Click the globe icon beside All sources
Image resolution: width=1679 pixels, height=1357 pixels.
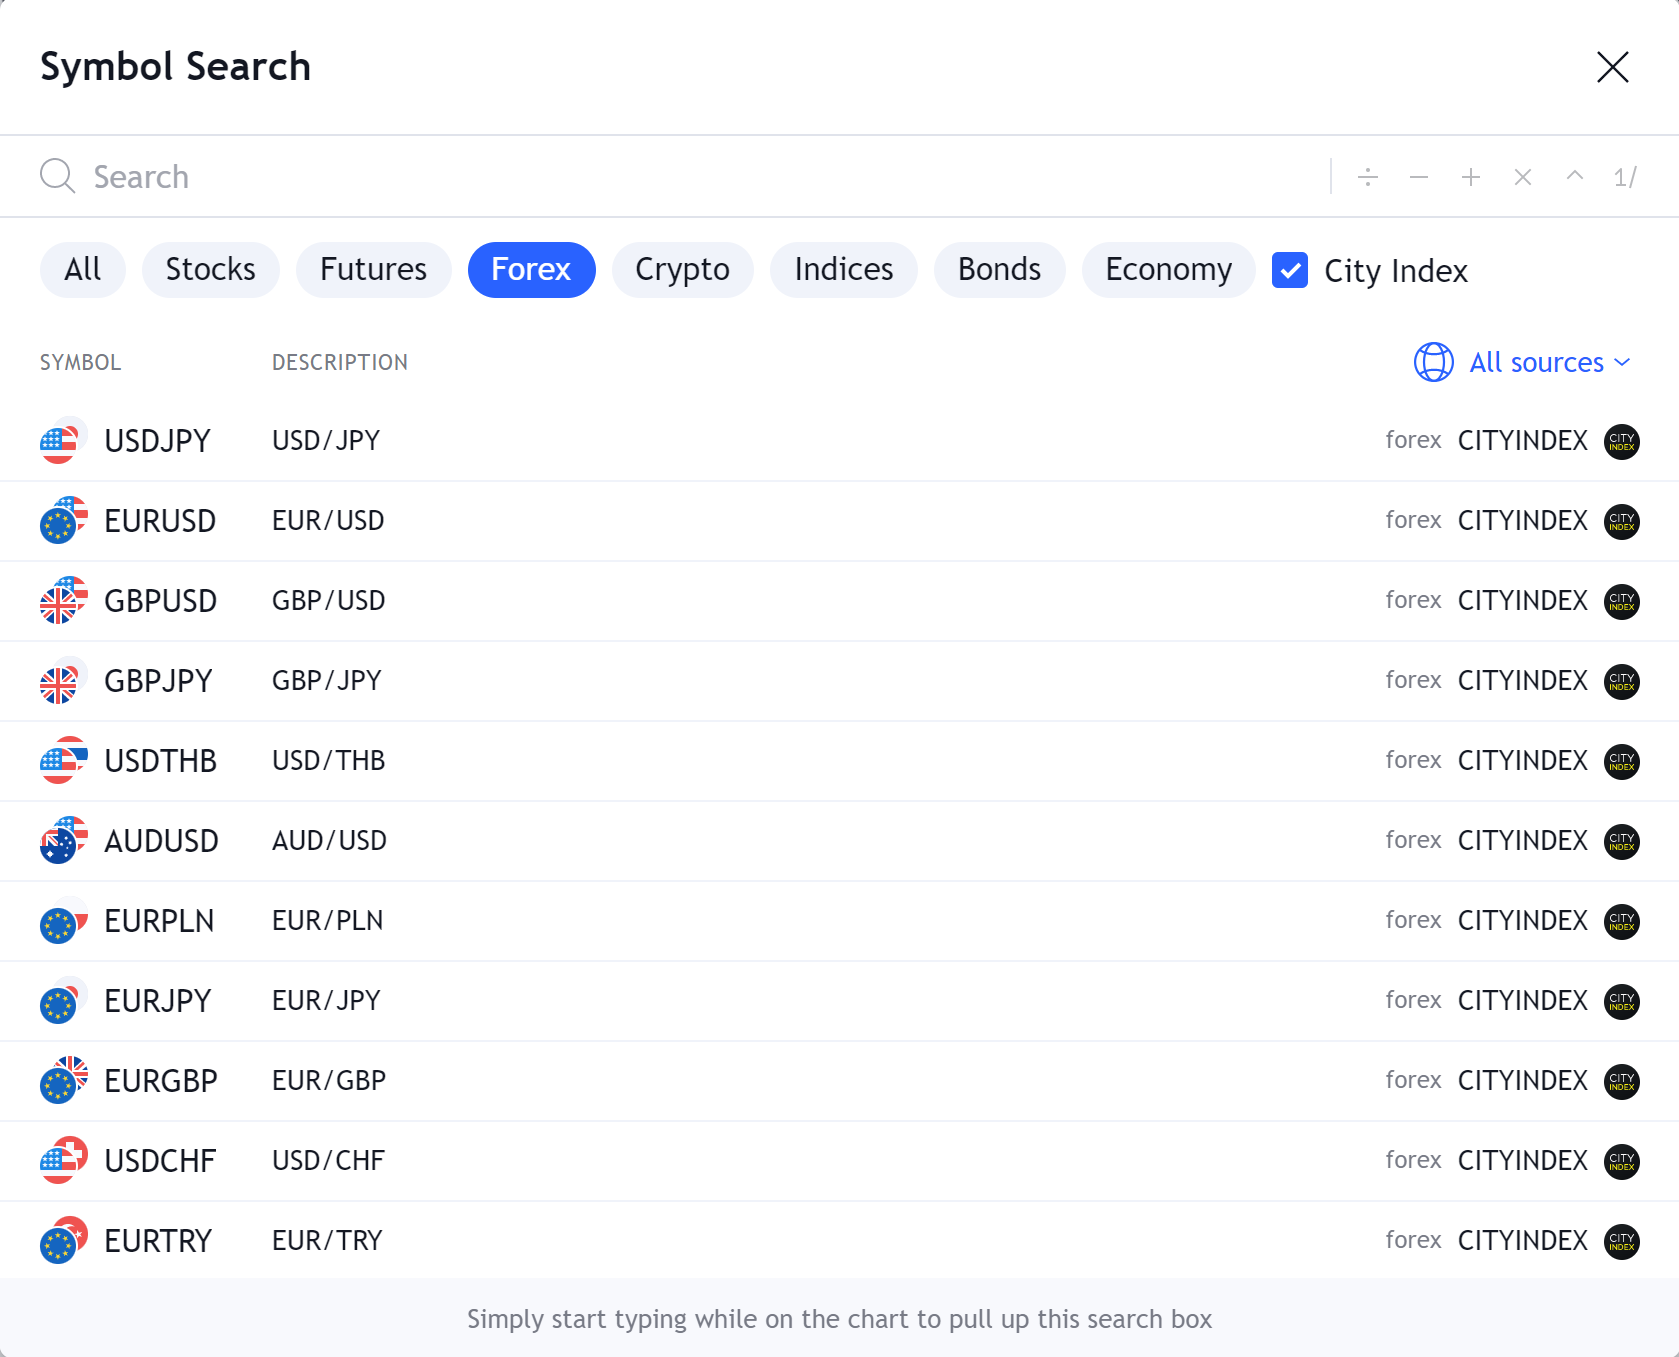1434,362
